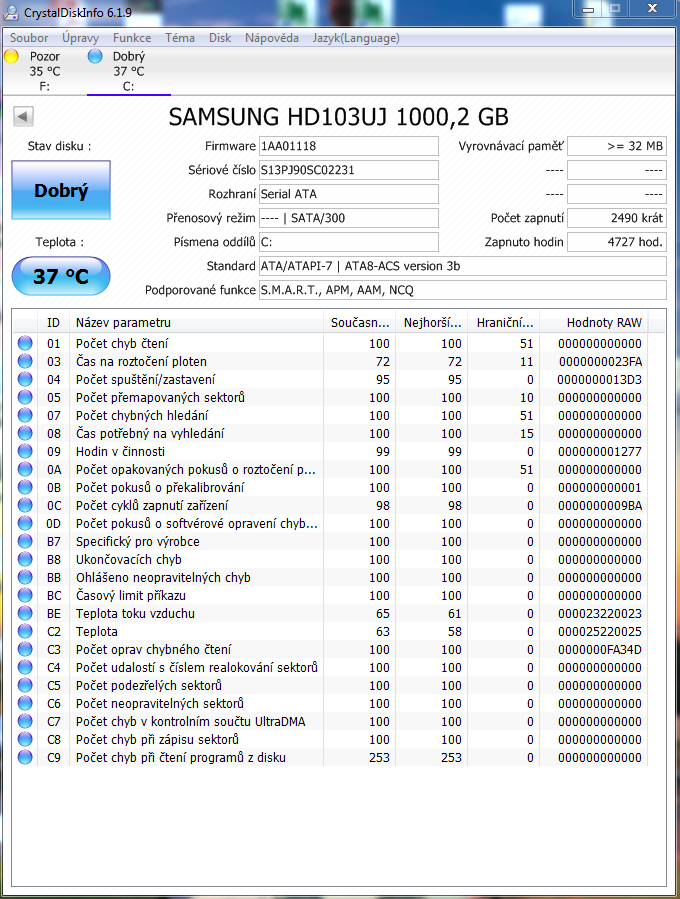Click the Hraniční... column header

coord(505,323)
